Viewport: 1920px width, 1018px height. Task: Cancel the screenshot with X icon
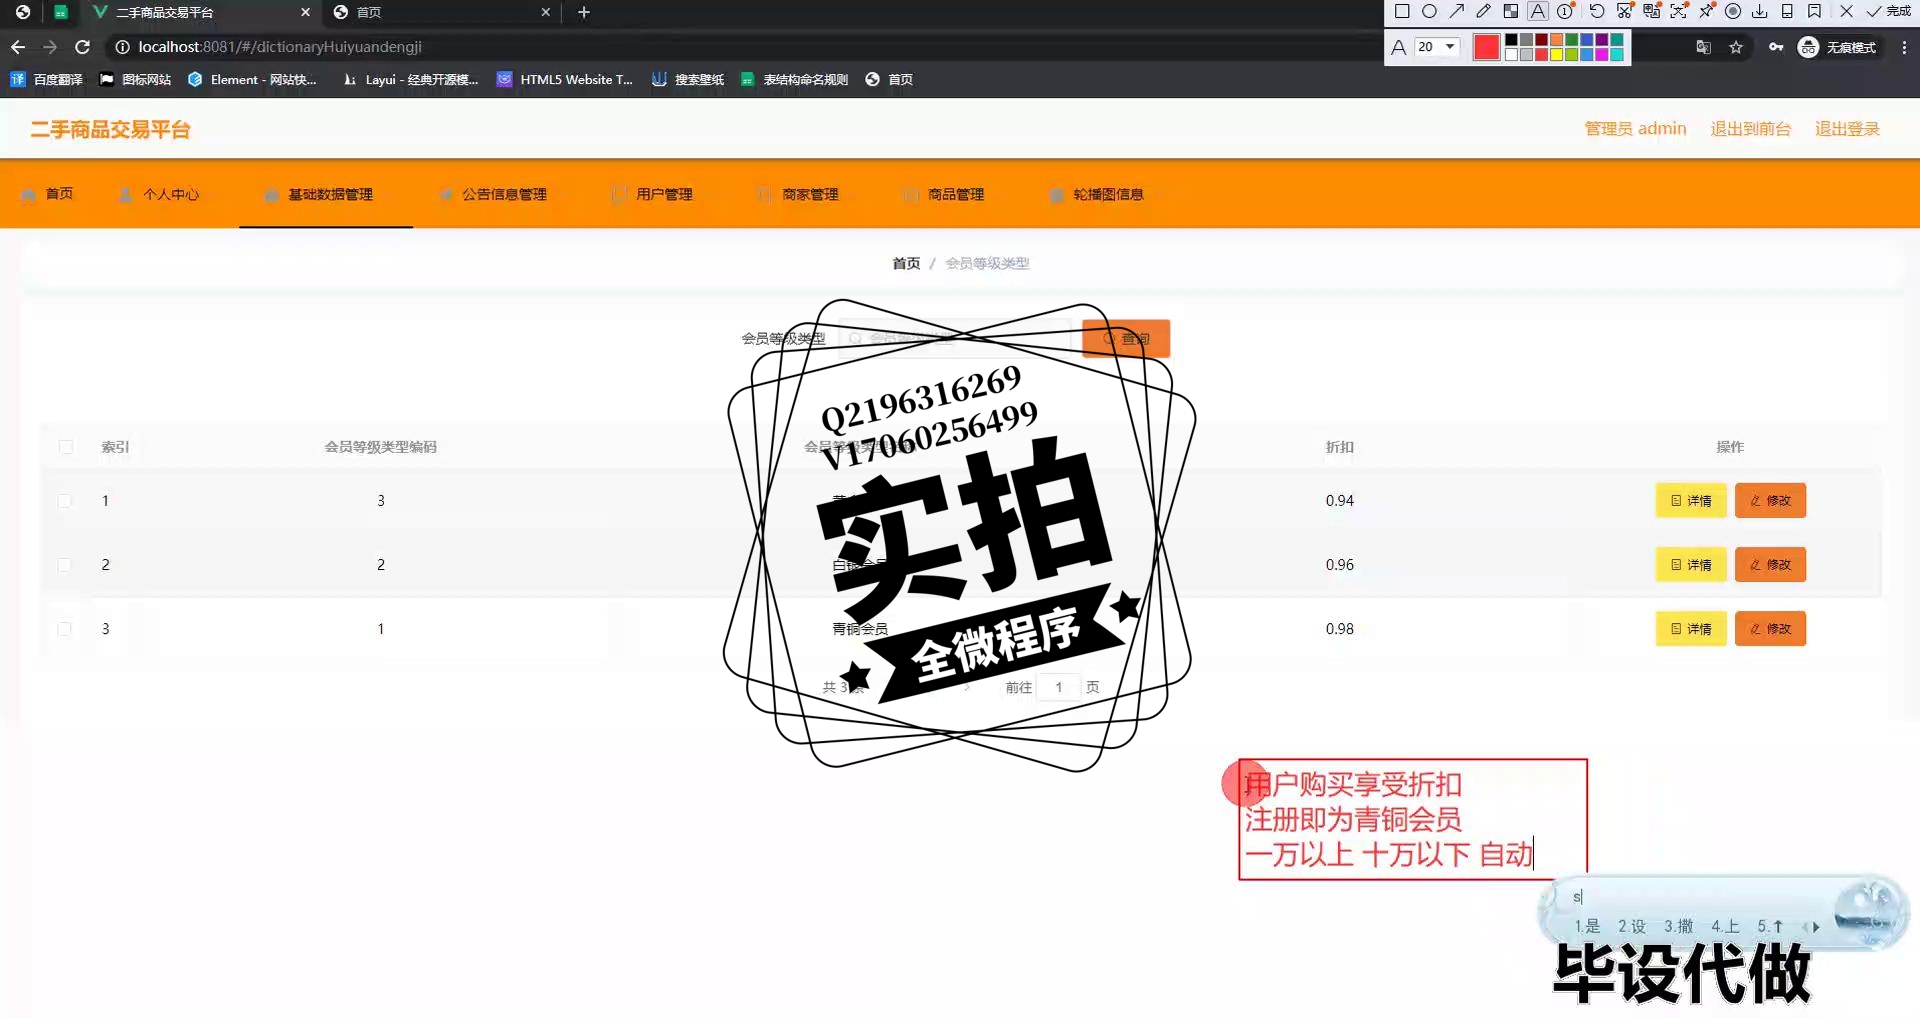pos(1846,11)
